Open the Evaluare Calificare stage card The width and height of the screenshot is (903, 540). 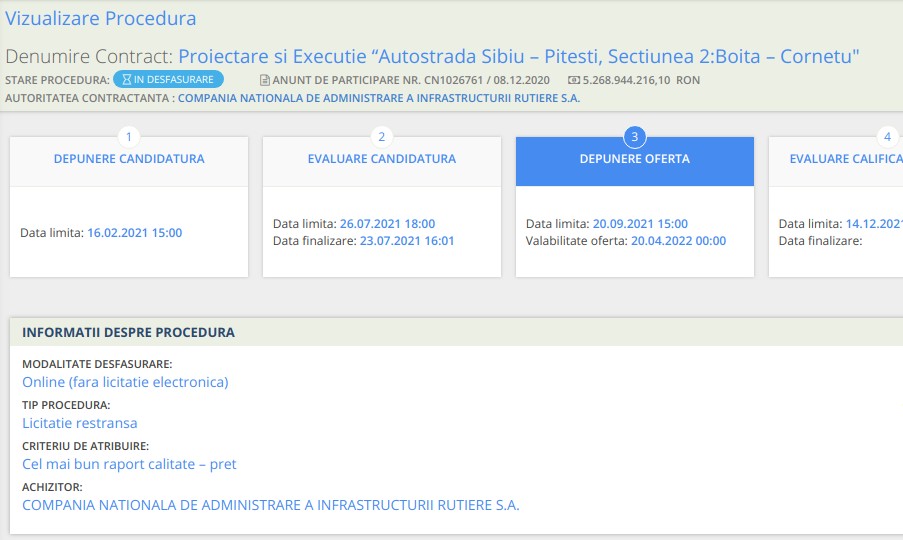coord(845,159)
